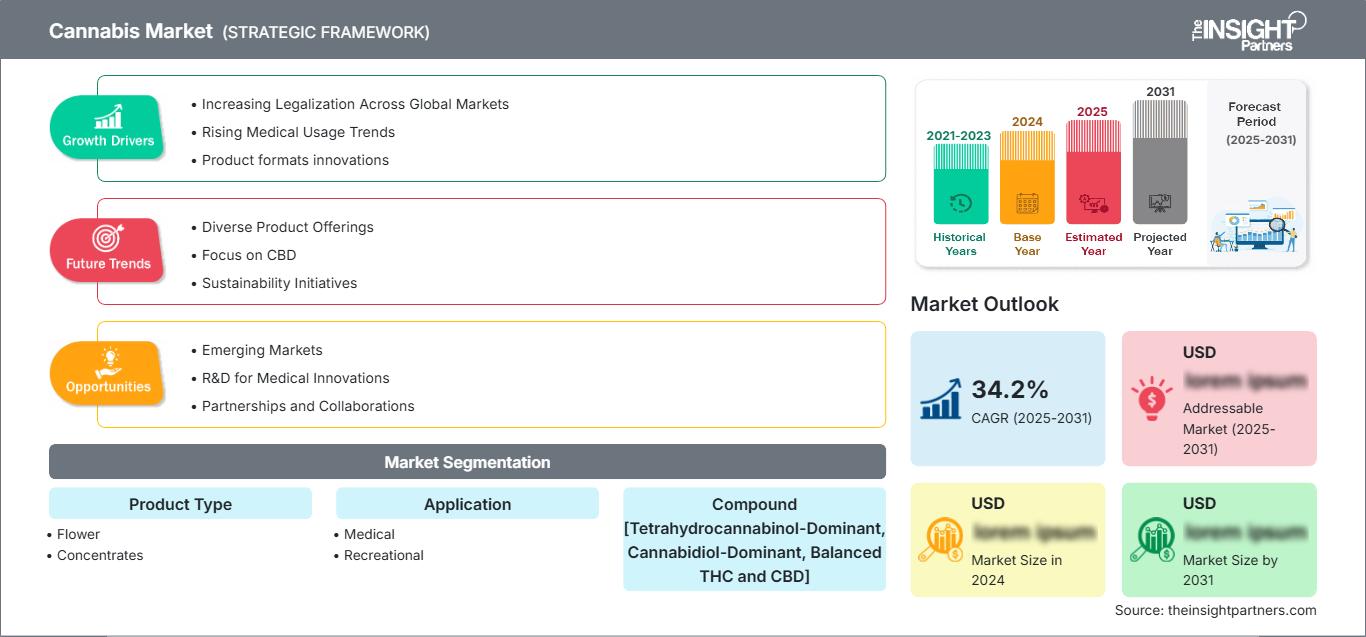Click the Growth Drivers bar chart icon
The height and width of the screenshot is (637, 1366).
click(x=108, y=116)
